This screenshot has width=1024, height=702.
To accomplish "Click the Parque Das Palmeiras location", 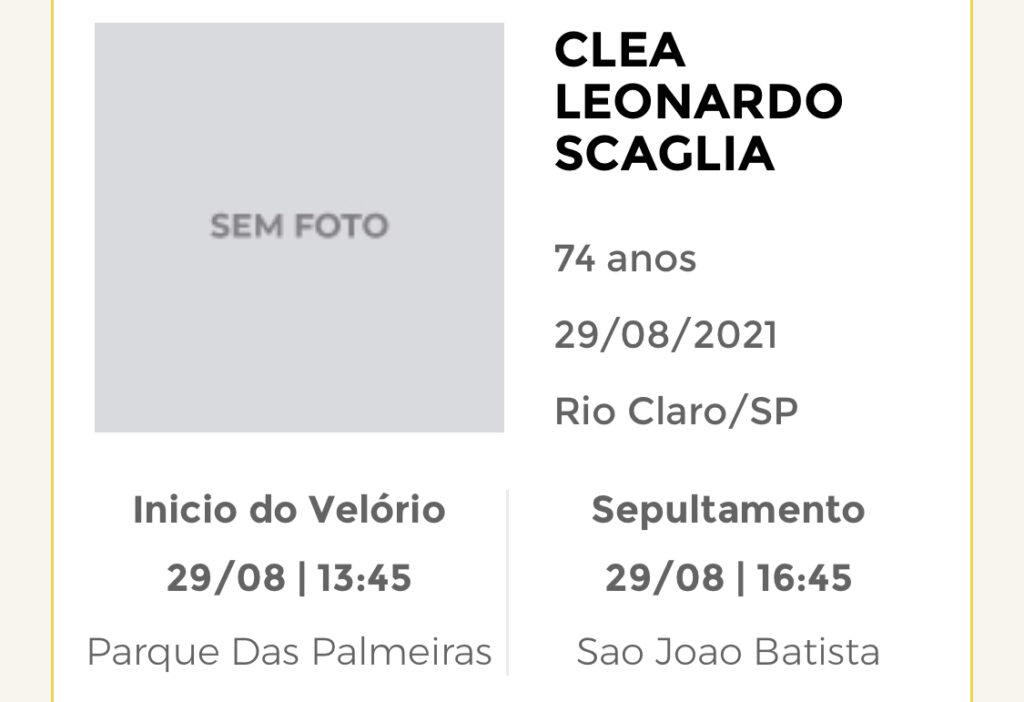I will click(289, 652).
